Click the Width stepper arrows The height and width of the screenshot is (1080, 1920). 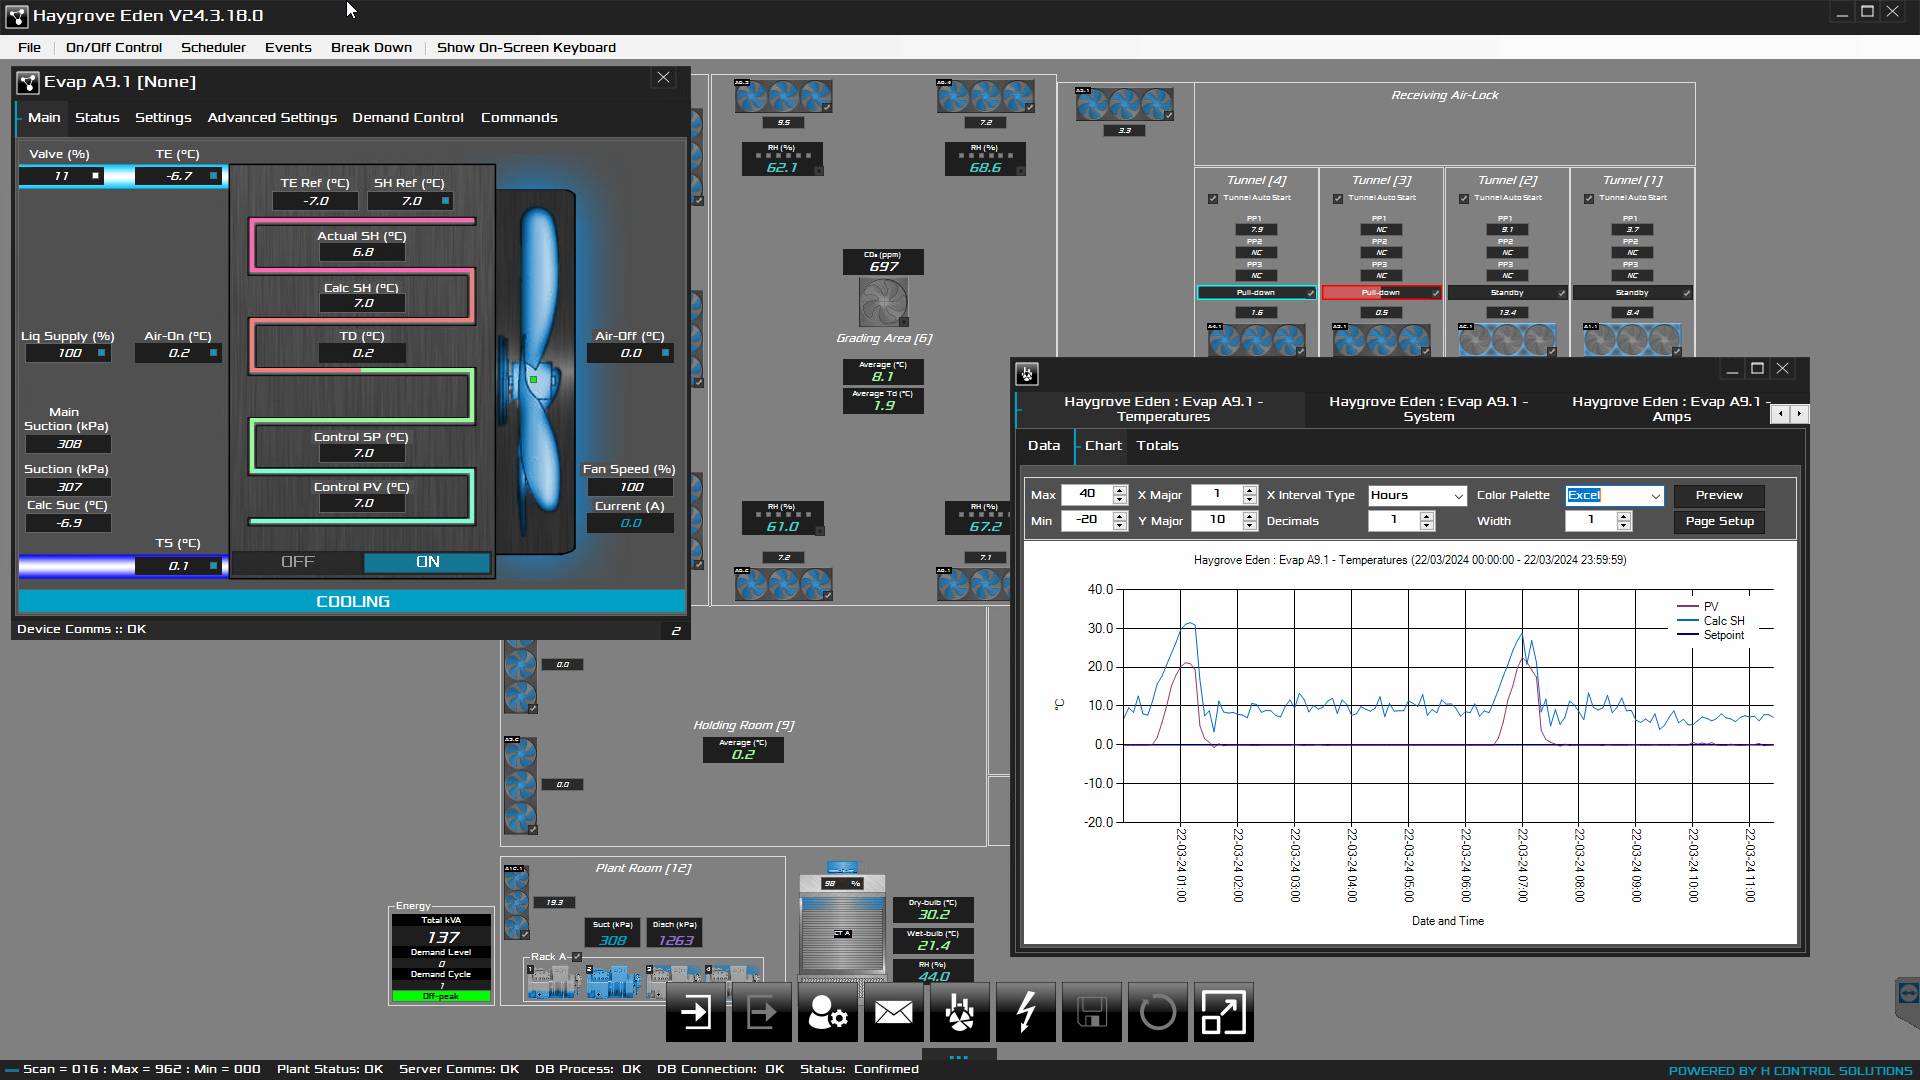1624,520
